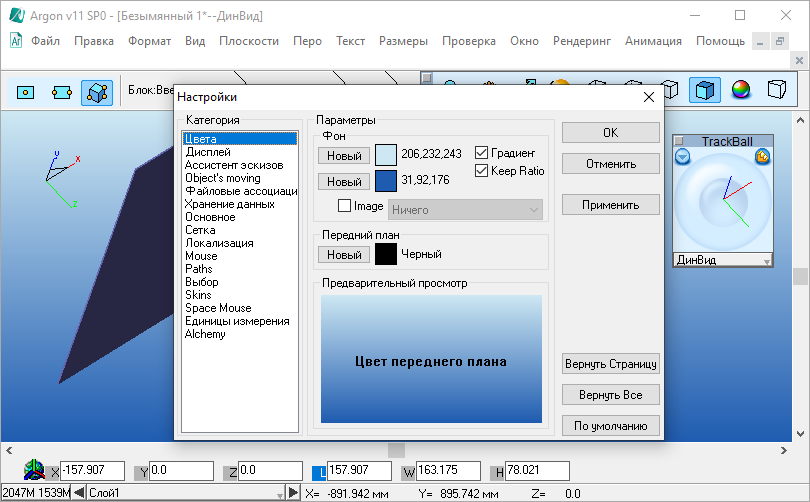Click the vertical scrollbar thumb in viewport

(800, 276)
